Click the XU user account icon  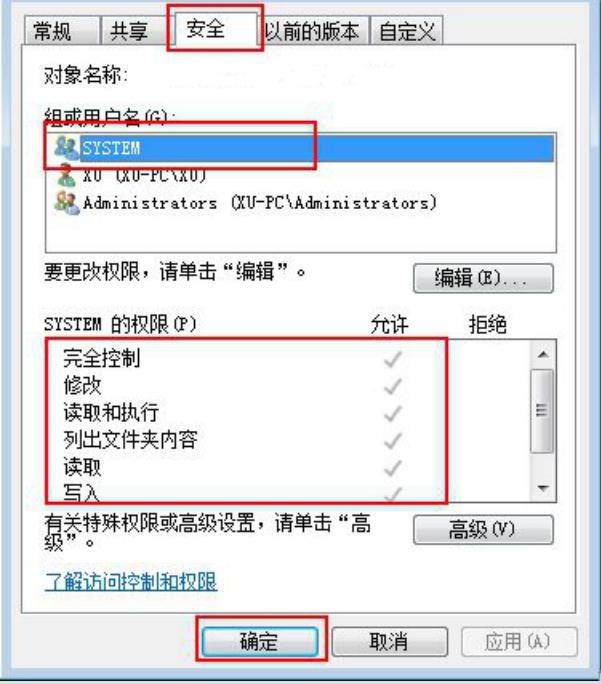coord(66,175)
